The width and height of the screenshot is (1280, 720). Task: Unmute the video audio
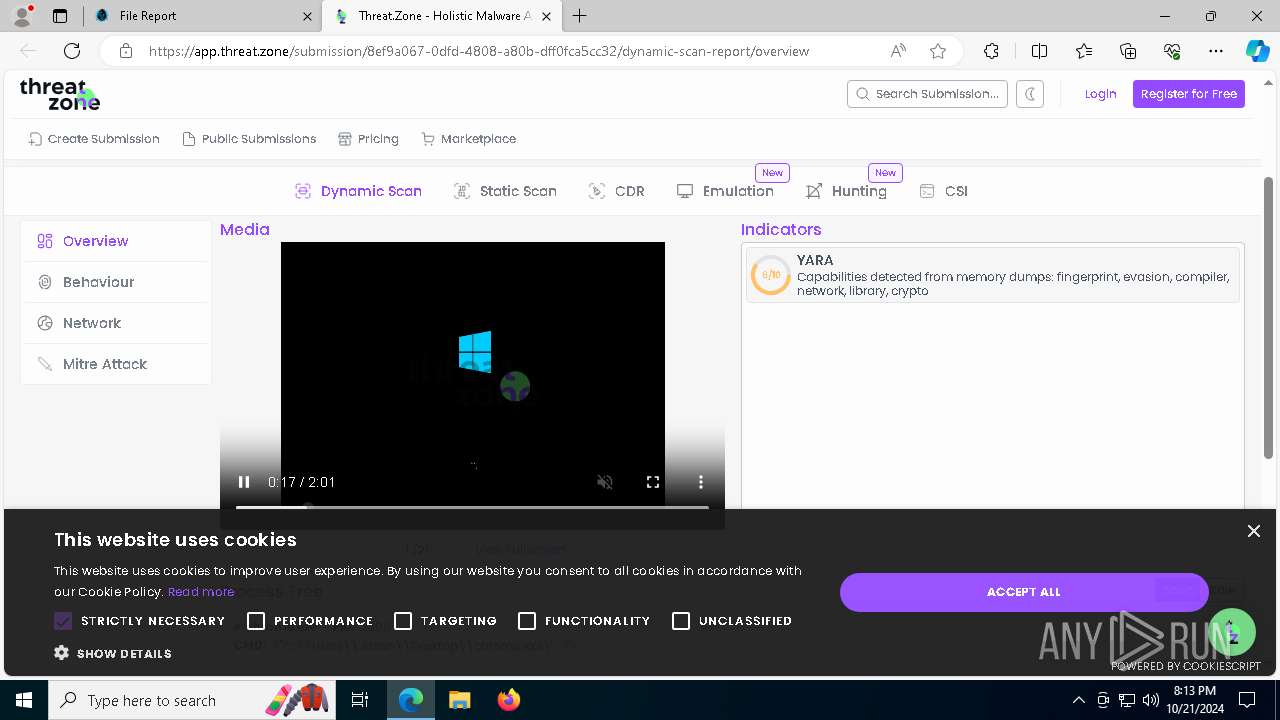605,482
